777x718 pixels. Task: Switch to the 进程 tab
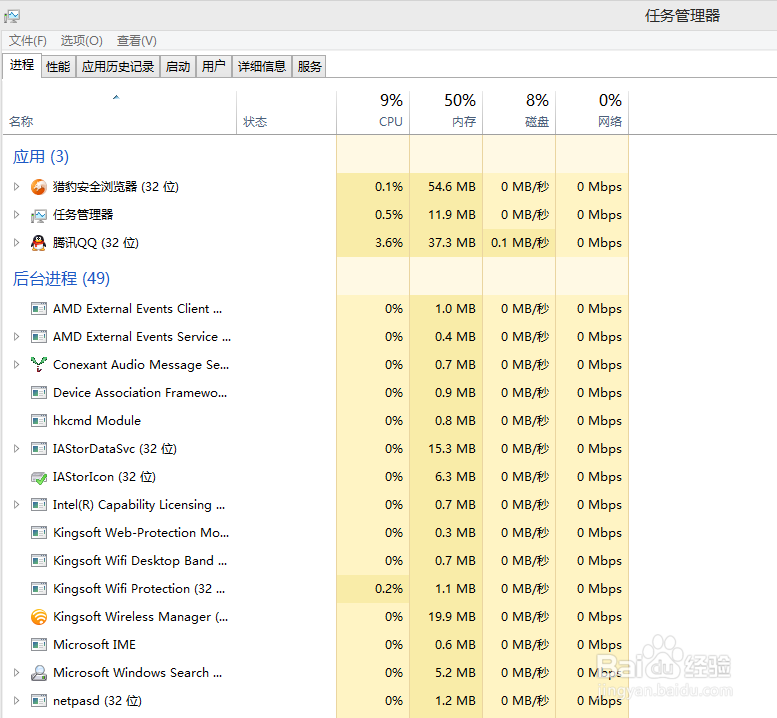coord(22,65)
